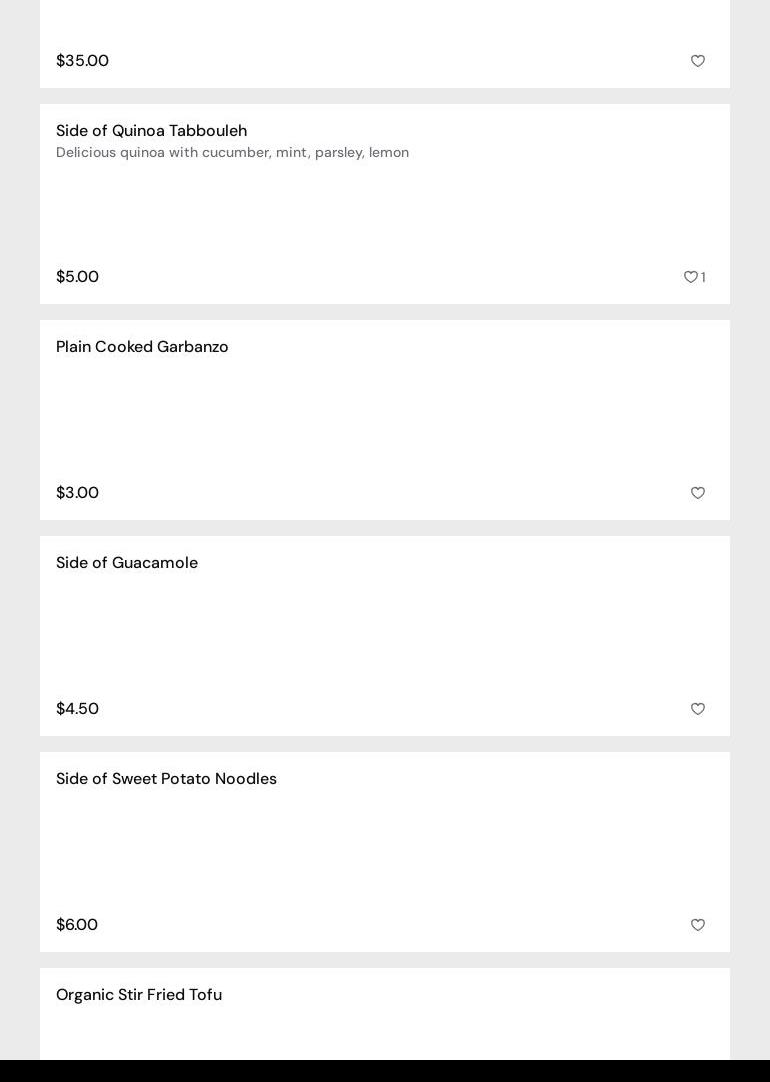The height and width of the screenshot is (1082, 770).
Task: Click the $3.00 price of Garbanzo
Action: point(77,493)
